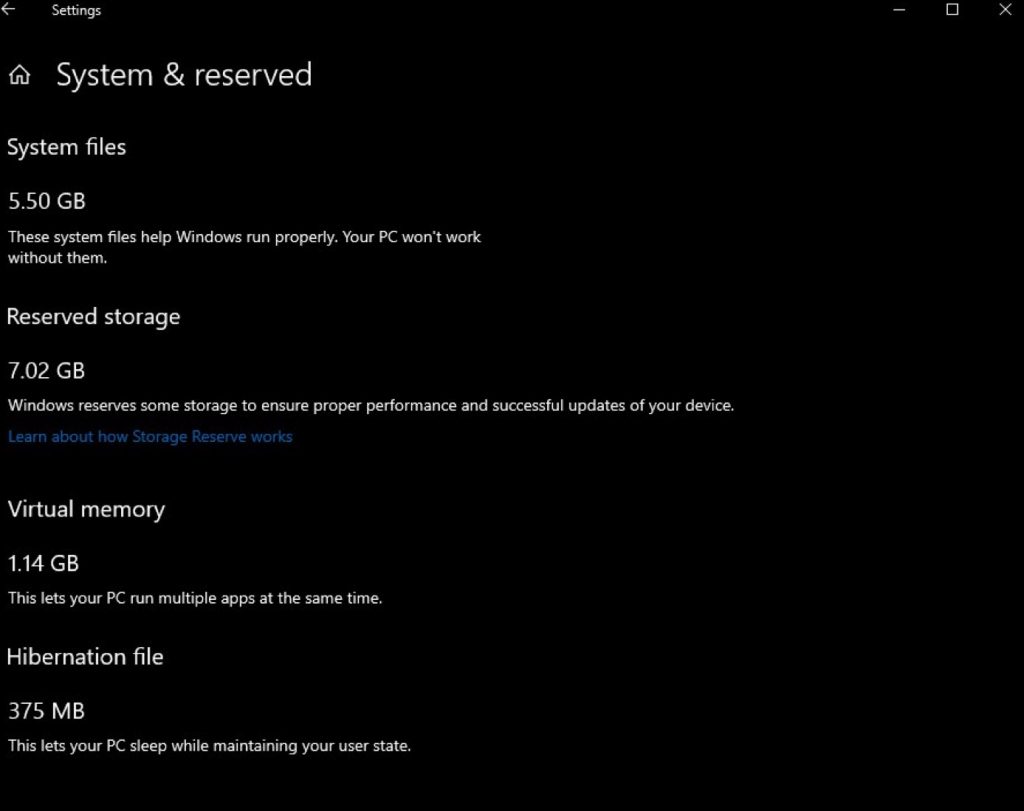The height and width of the screenshot is (811, 1024).
Task: Close the Settings window
Action: click(1005, 10)
